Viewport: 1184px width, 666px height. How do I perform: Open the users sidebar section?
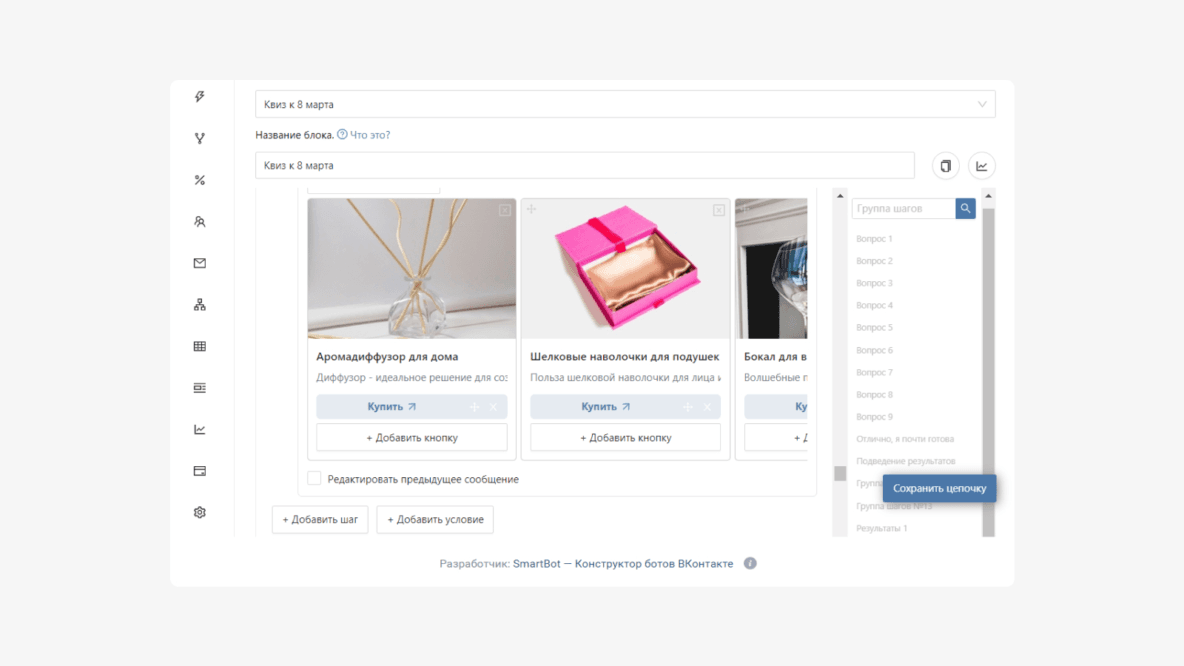(199, 221)
